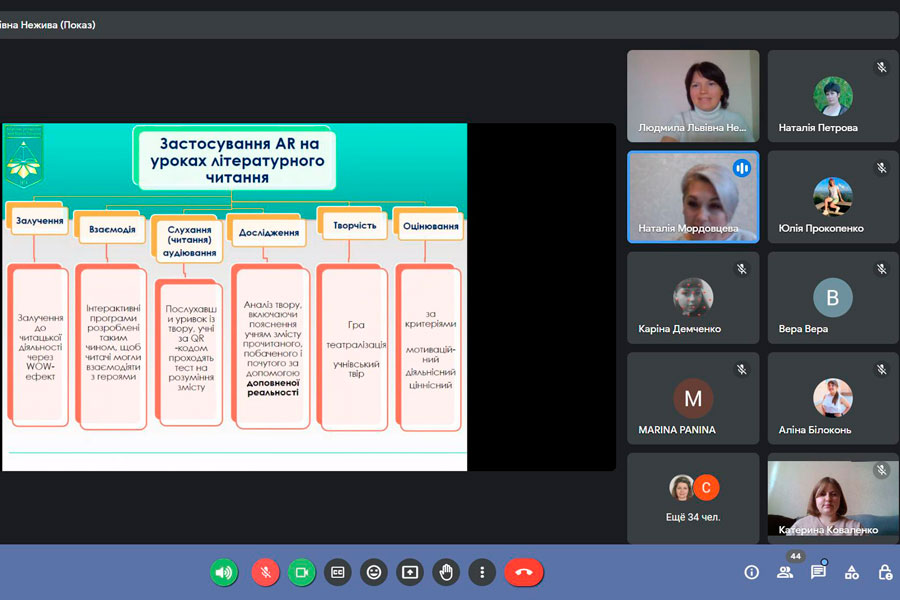The image size is (900, 600).
Task: Click the 'Взаємодія' box on the slide
Action: click(x=112, y=229)
